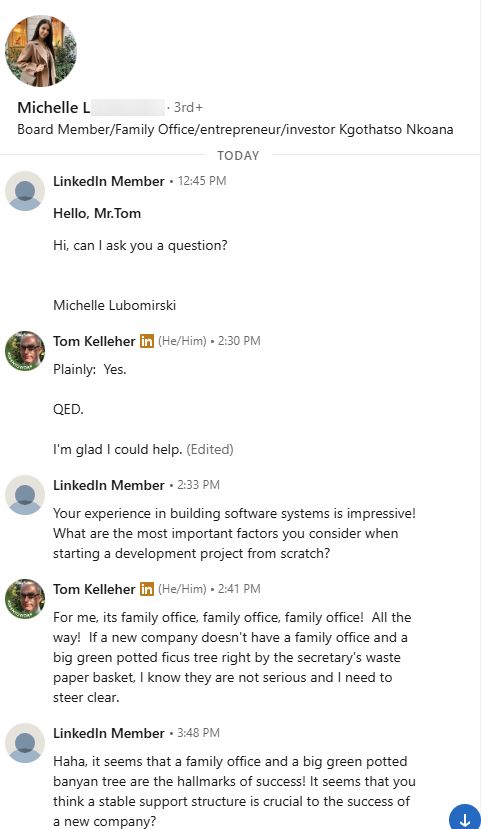Click the LinkedIn Member avatar at 2:33 PM
The image size is (481, 829).
coord(25,495)
